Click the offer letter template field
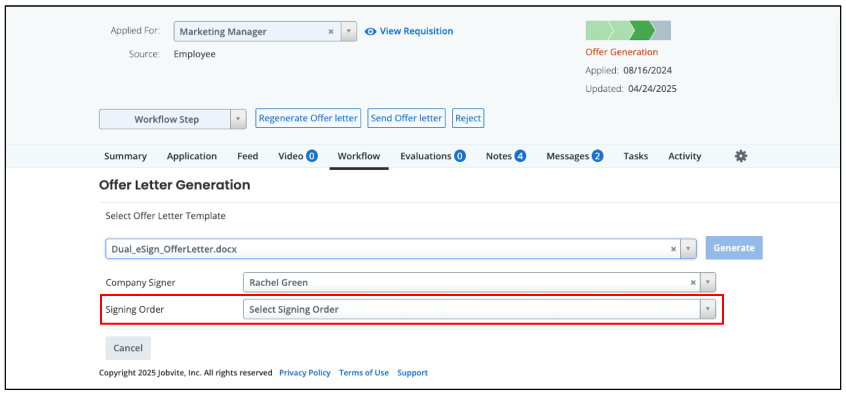The height and width of the screenshot is (395, 846). (401, 249)
